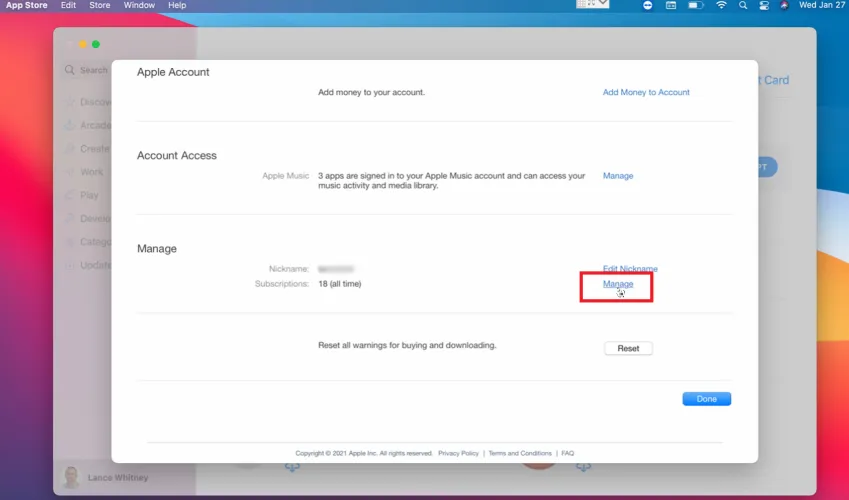849x500 pixels.
Task: Open Control Center from the menu bar
Action: point(764,6)
